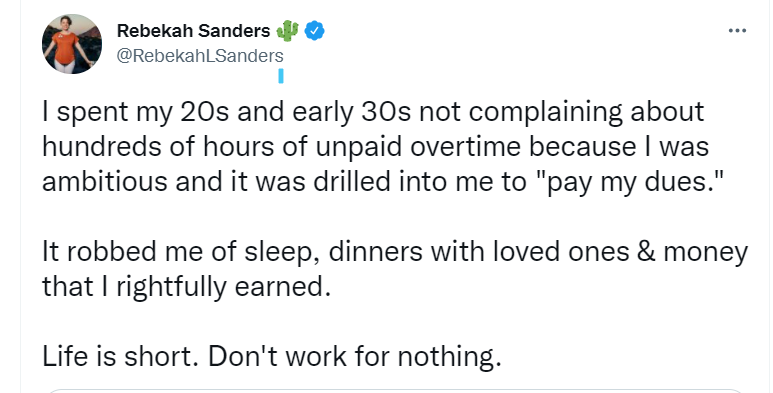The height and width of the screenshot is (393, 773).
Task: Open profile via the Rebekah Sanders display name
Action: (193, 31)
